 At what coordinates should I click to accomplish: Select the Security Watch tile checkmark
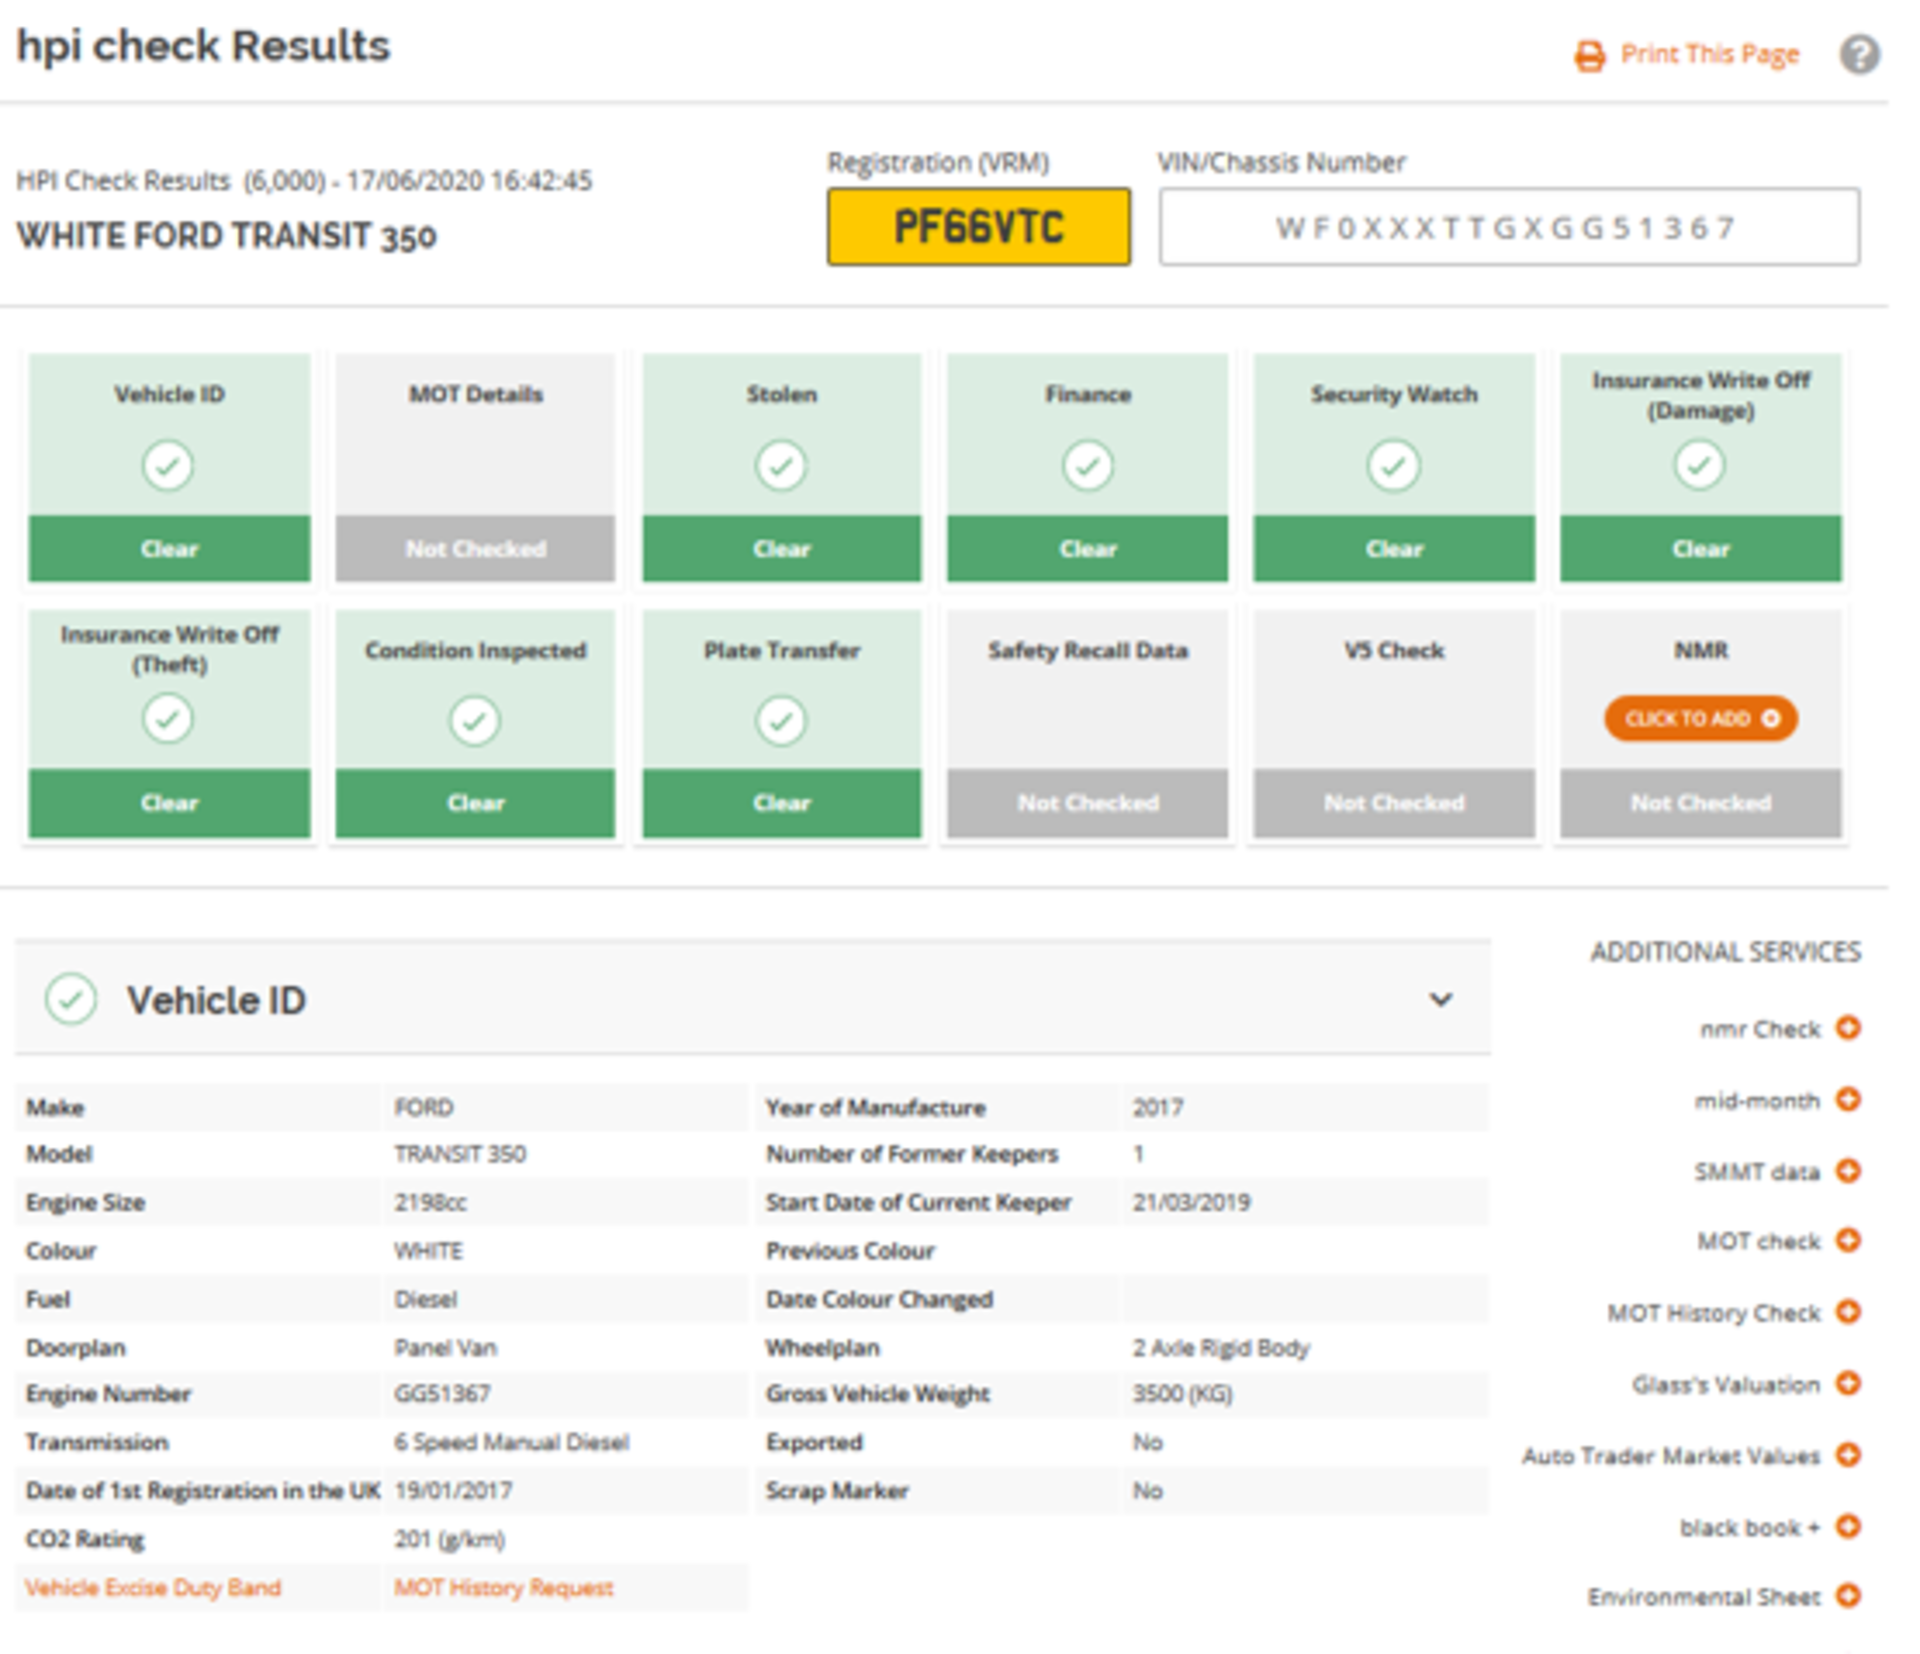click(1394, 466)
